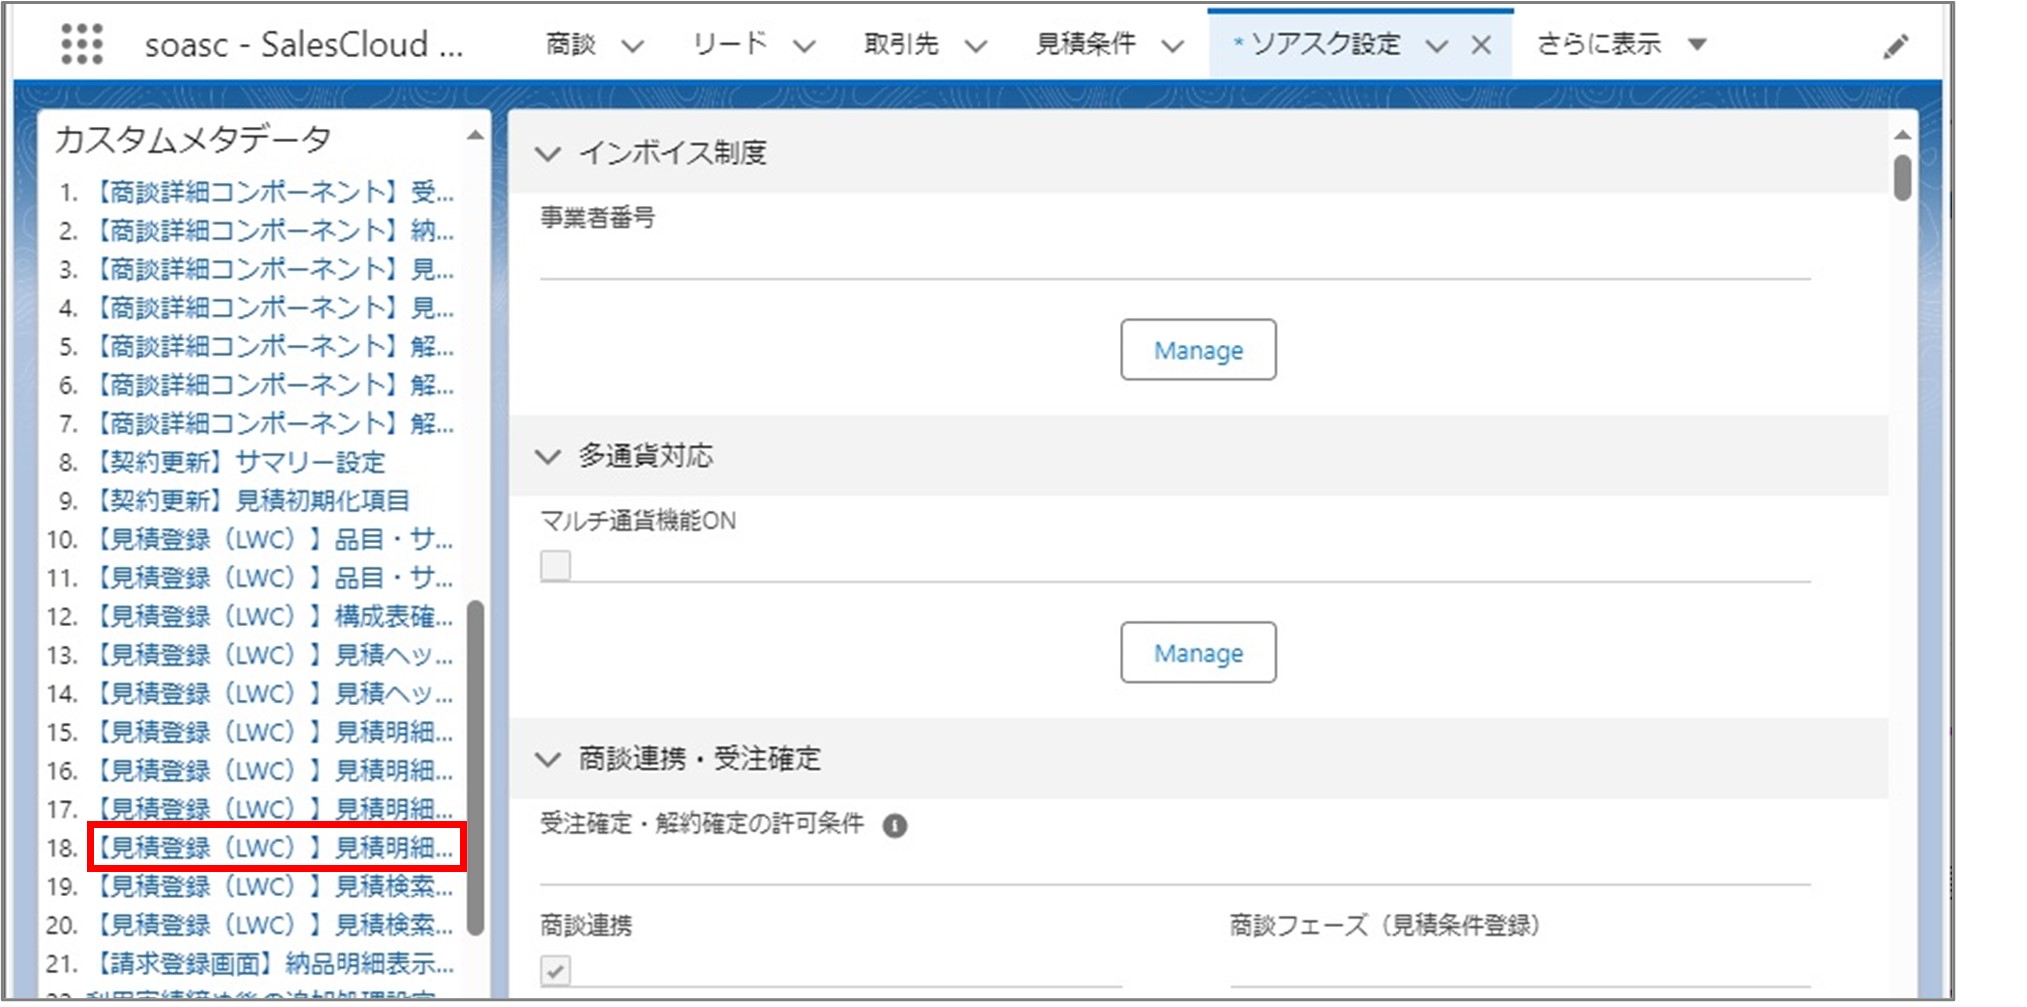Open item 16 【見積登録（LWC）】見積明細…

[274, 770]
